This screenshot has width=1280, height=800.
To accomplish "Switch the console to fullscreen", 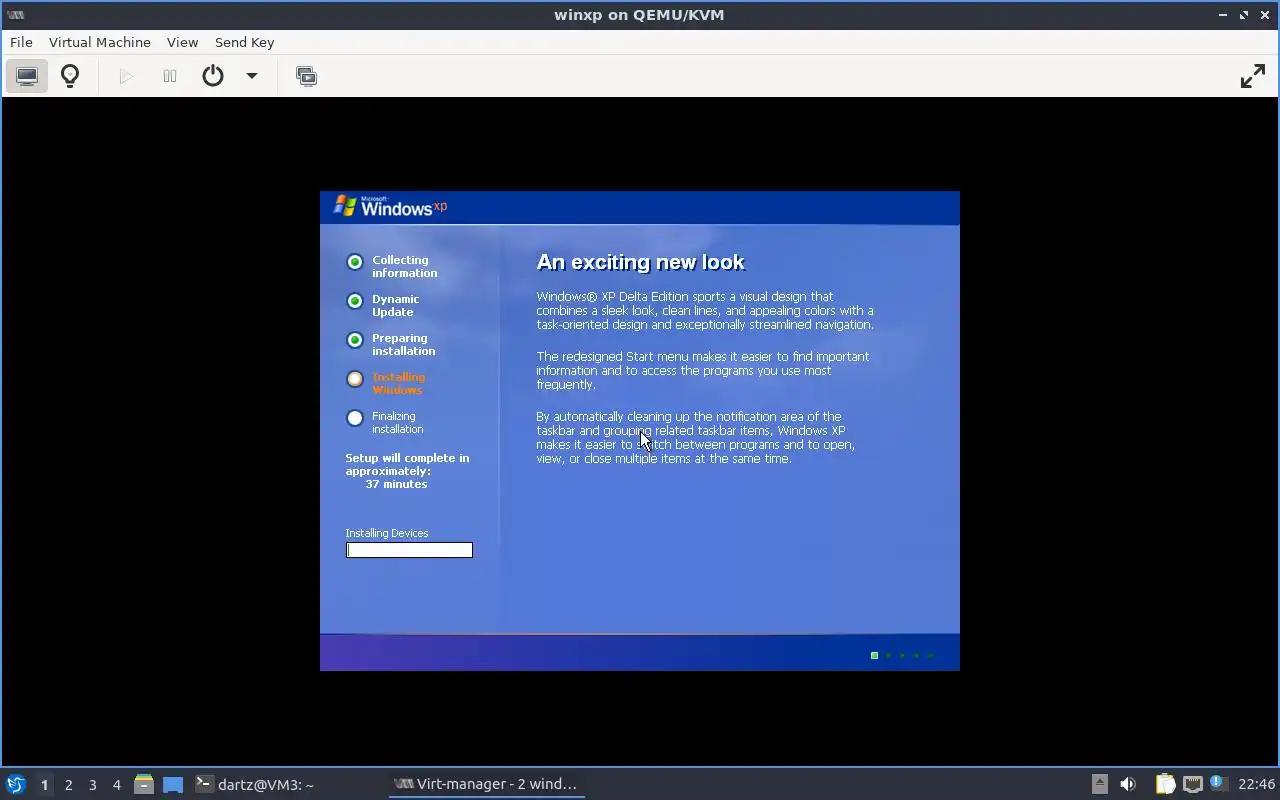I will tap(1253, 76).
